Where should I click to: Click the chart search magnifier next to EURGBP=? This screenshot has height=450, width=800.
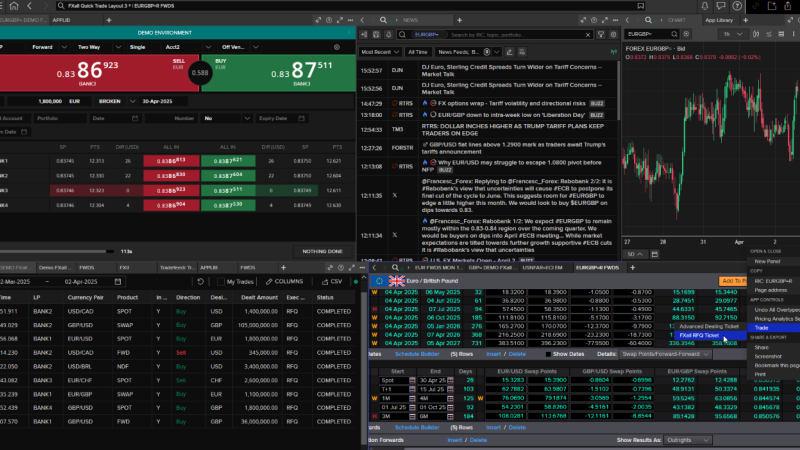click(674, 34)
